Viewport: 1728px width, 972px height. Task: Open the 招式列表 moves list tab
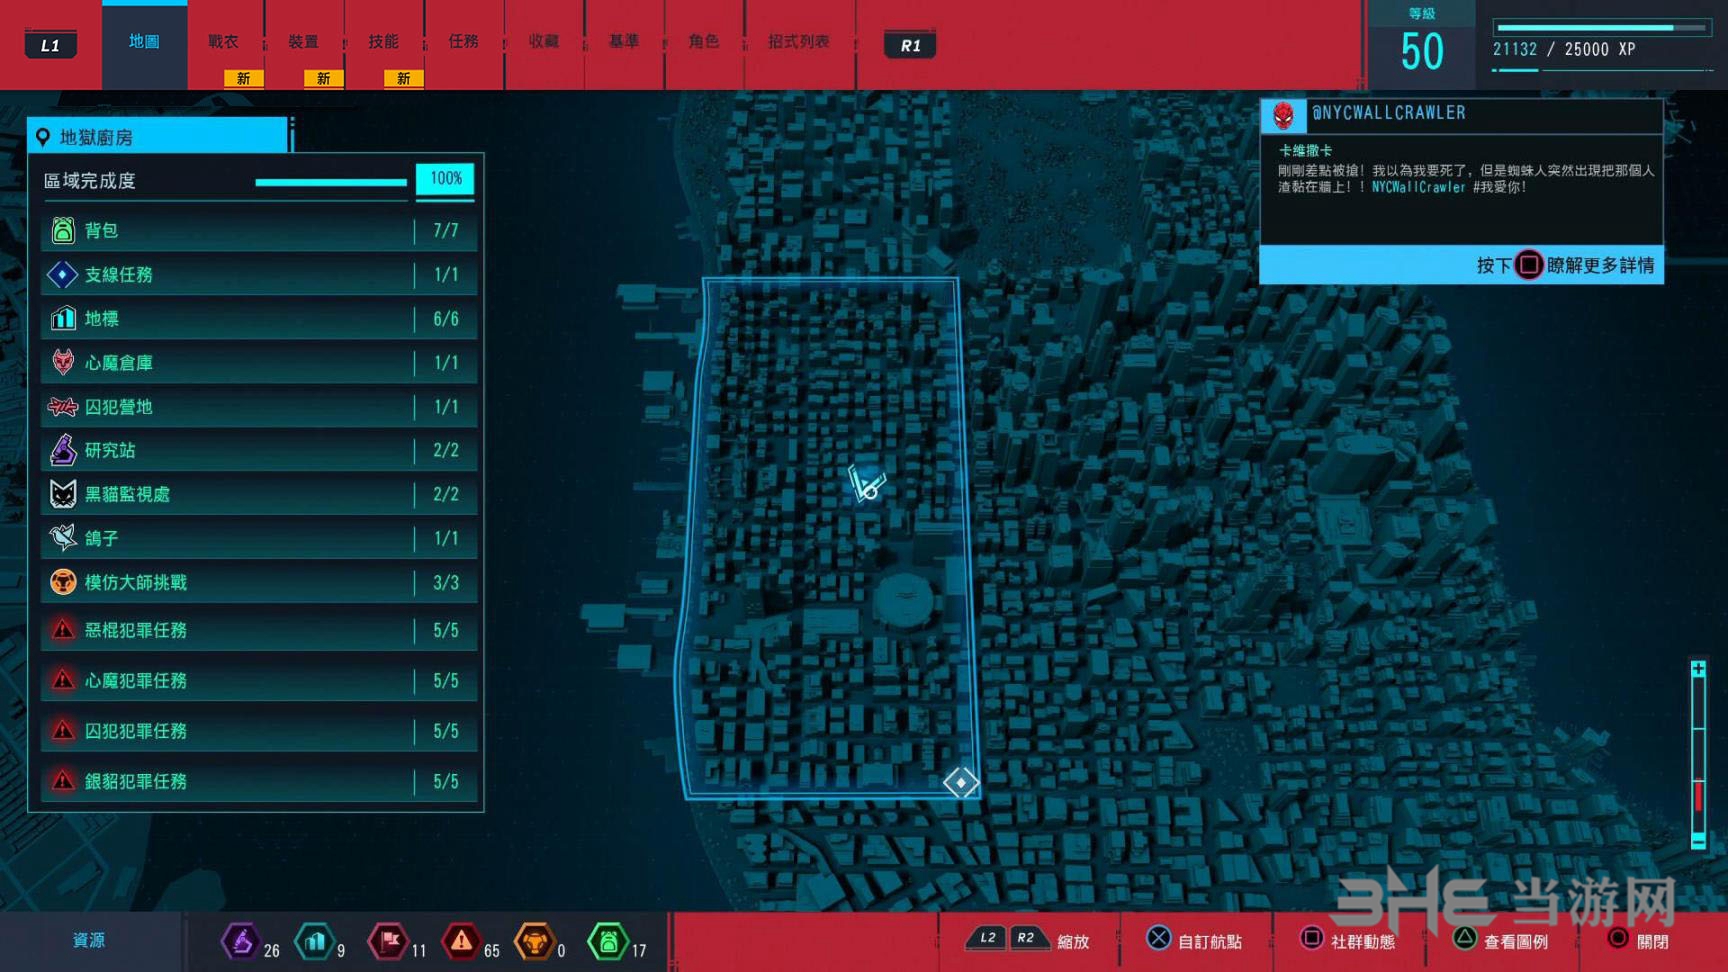(x=799, y=42)
